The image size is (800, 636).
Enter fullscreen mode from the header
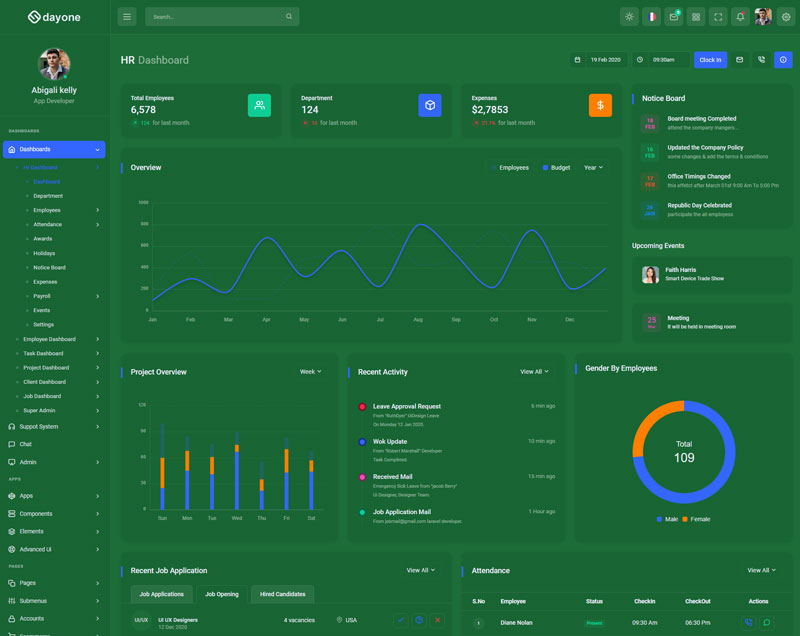(718, 17)
